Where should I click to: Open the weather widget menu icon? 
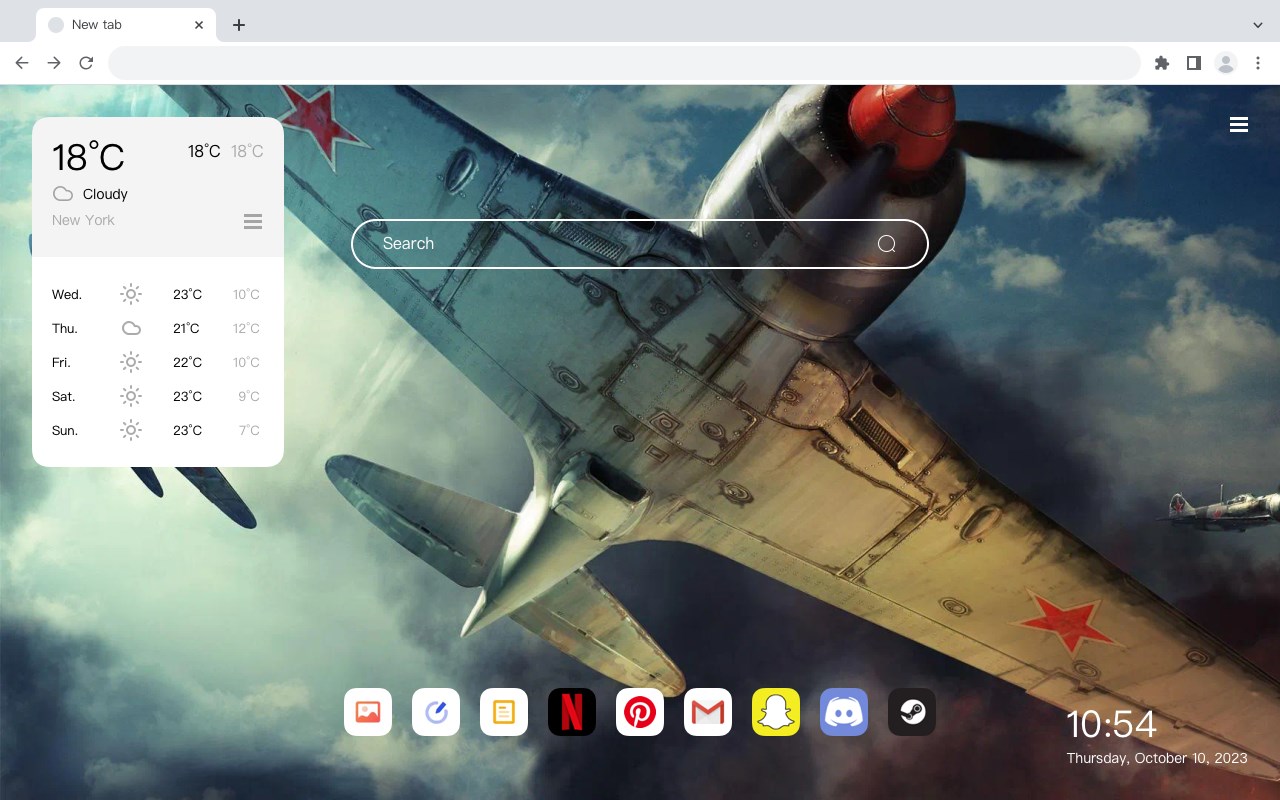tap(253, 221)
